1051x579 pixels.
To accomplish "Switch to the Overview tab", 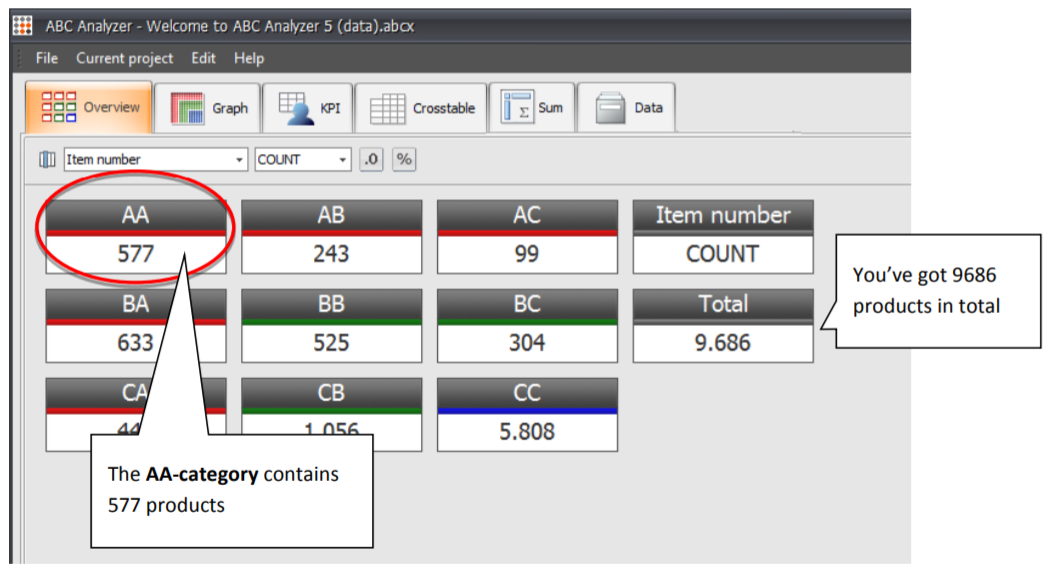I will pos(89,107).
